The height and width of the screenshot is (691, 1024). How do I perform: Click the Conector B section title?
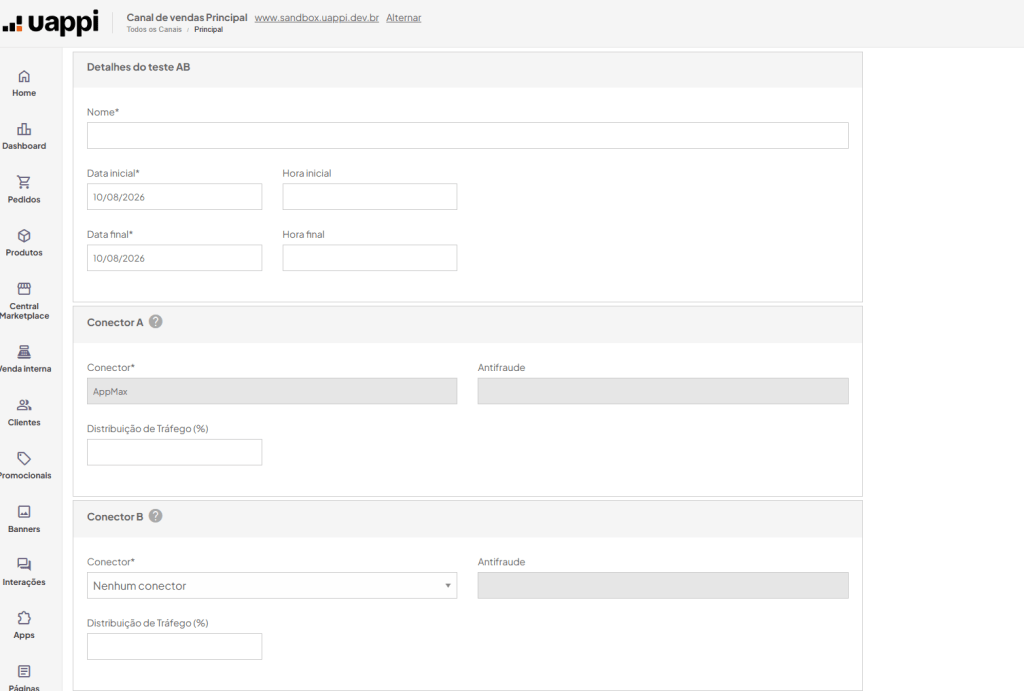(115, 517)
